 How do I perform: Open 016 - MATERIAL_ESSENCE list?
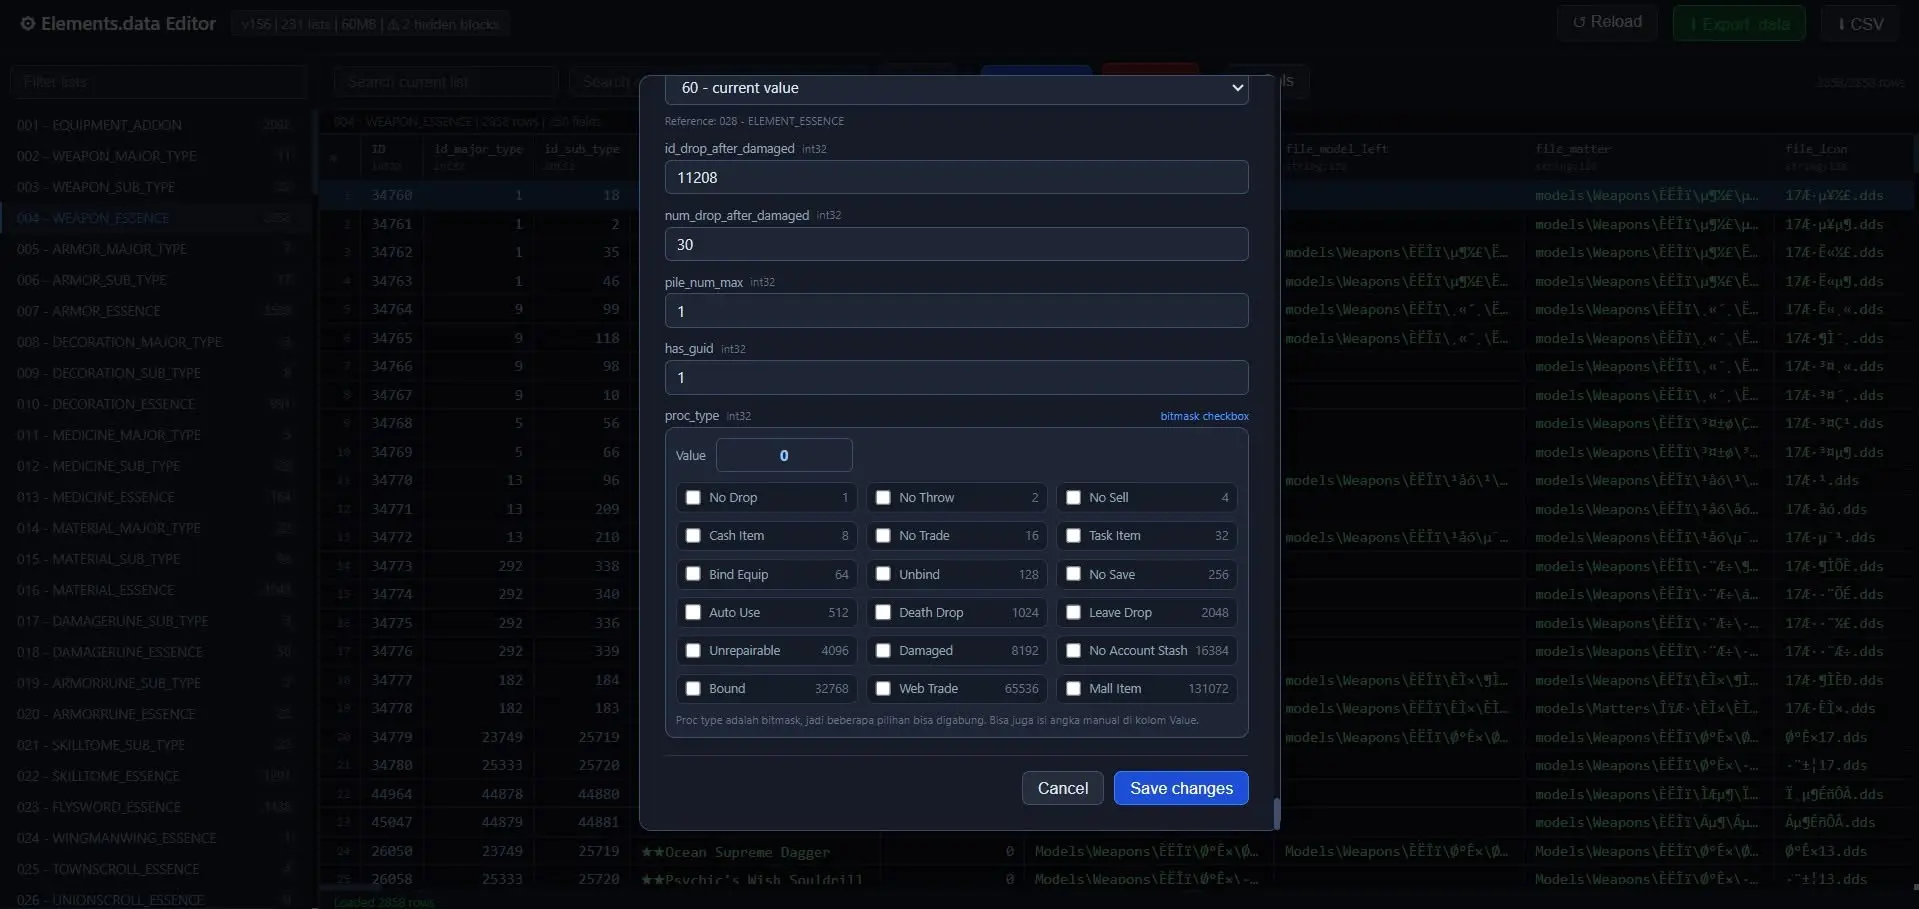point(155,590)
